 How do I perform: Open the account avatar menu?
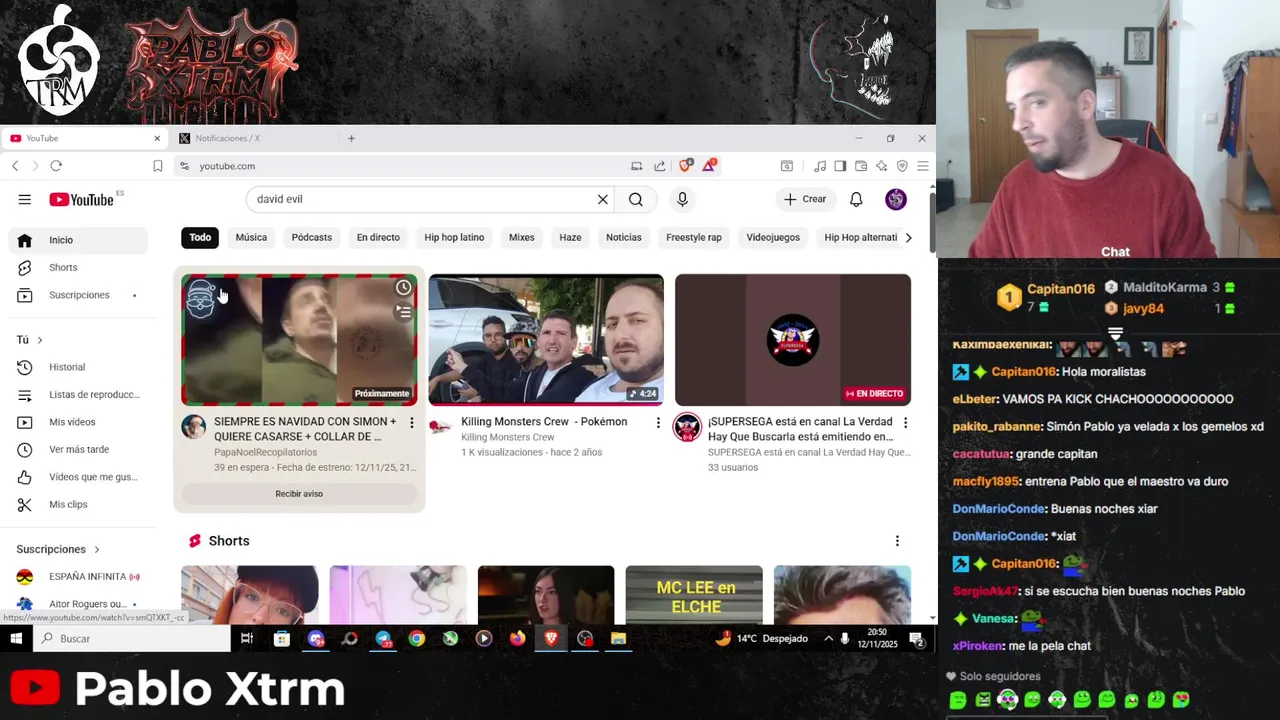(896, 199)
